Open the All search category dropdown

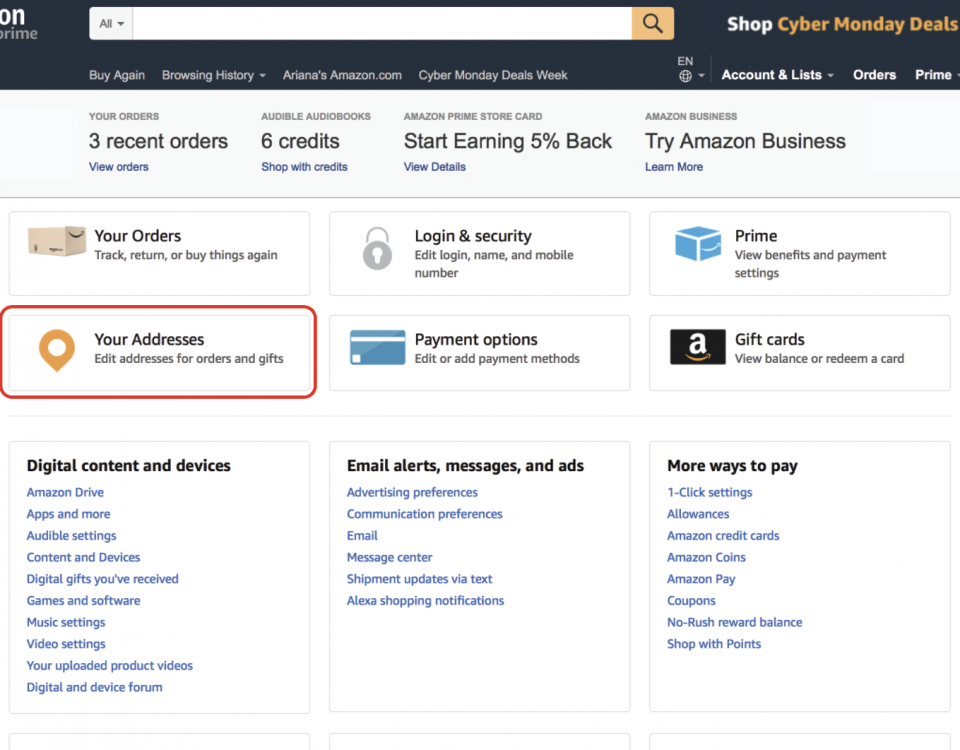111,23
